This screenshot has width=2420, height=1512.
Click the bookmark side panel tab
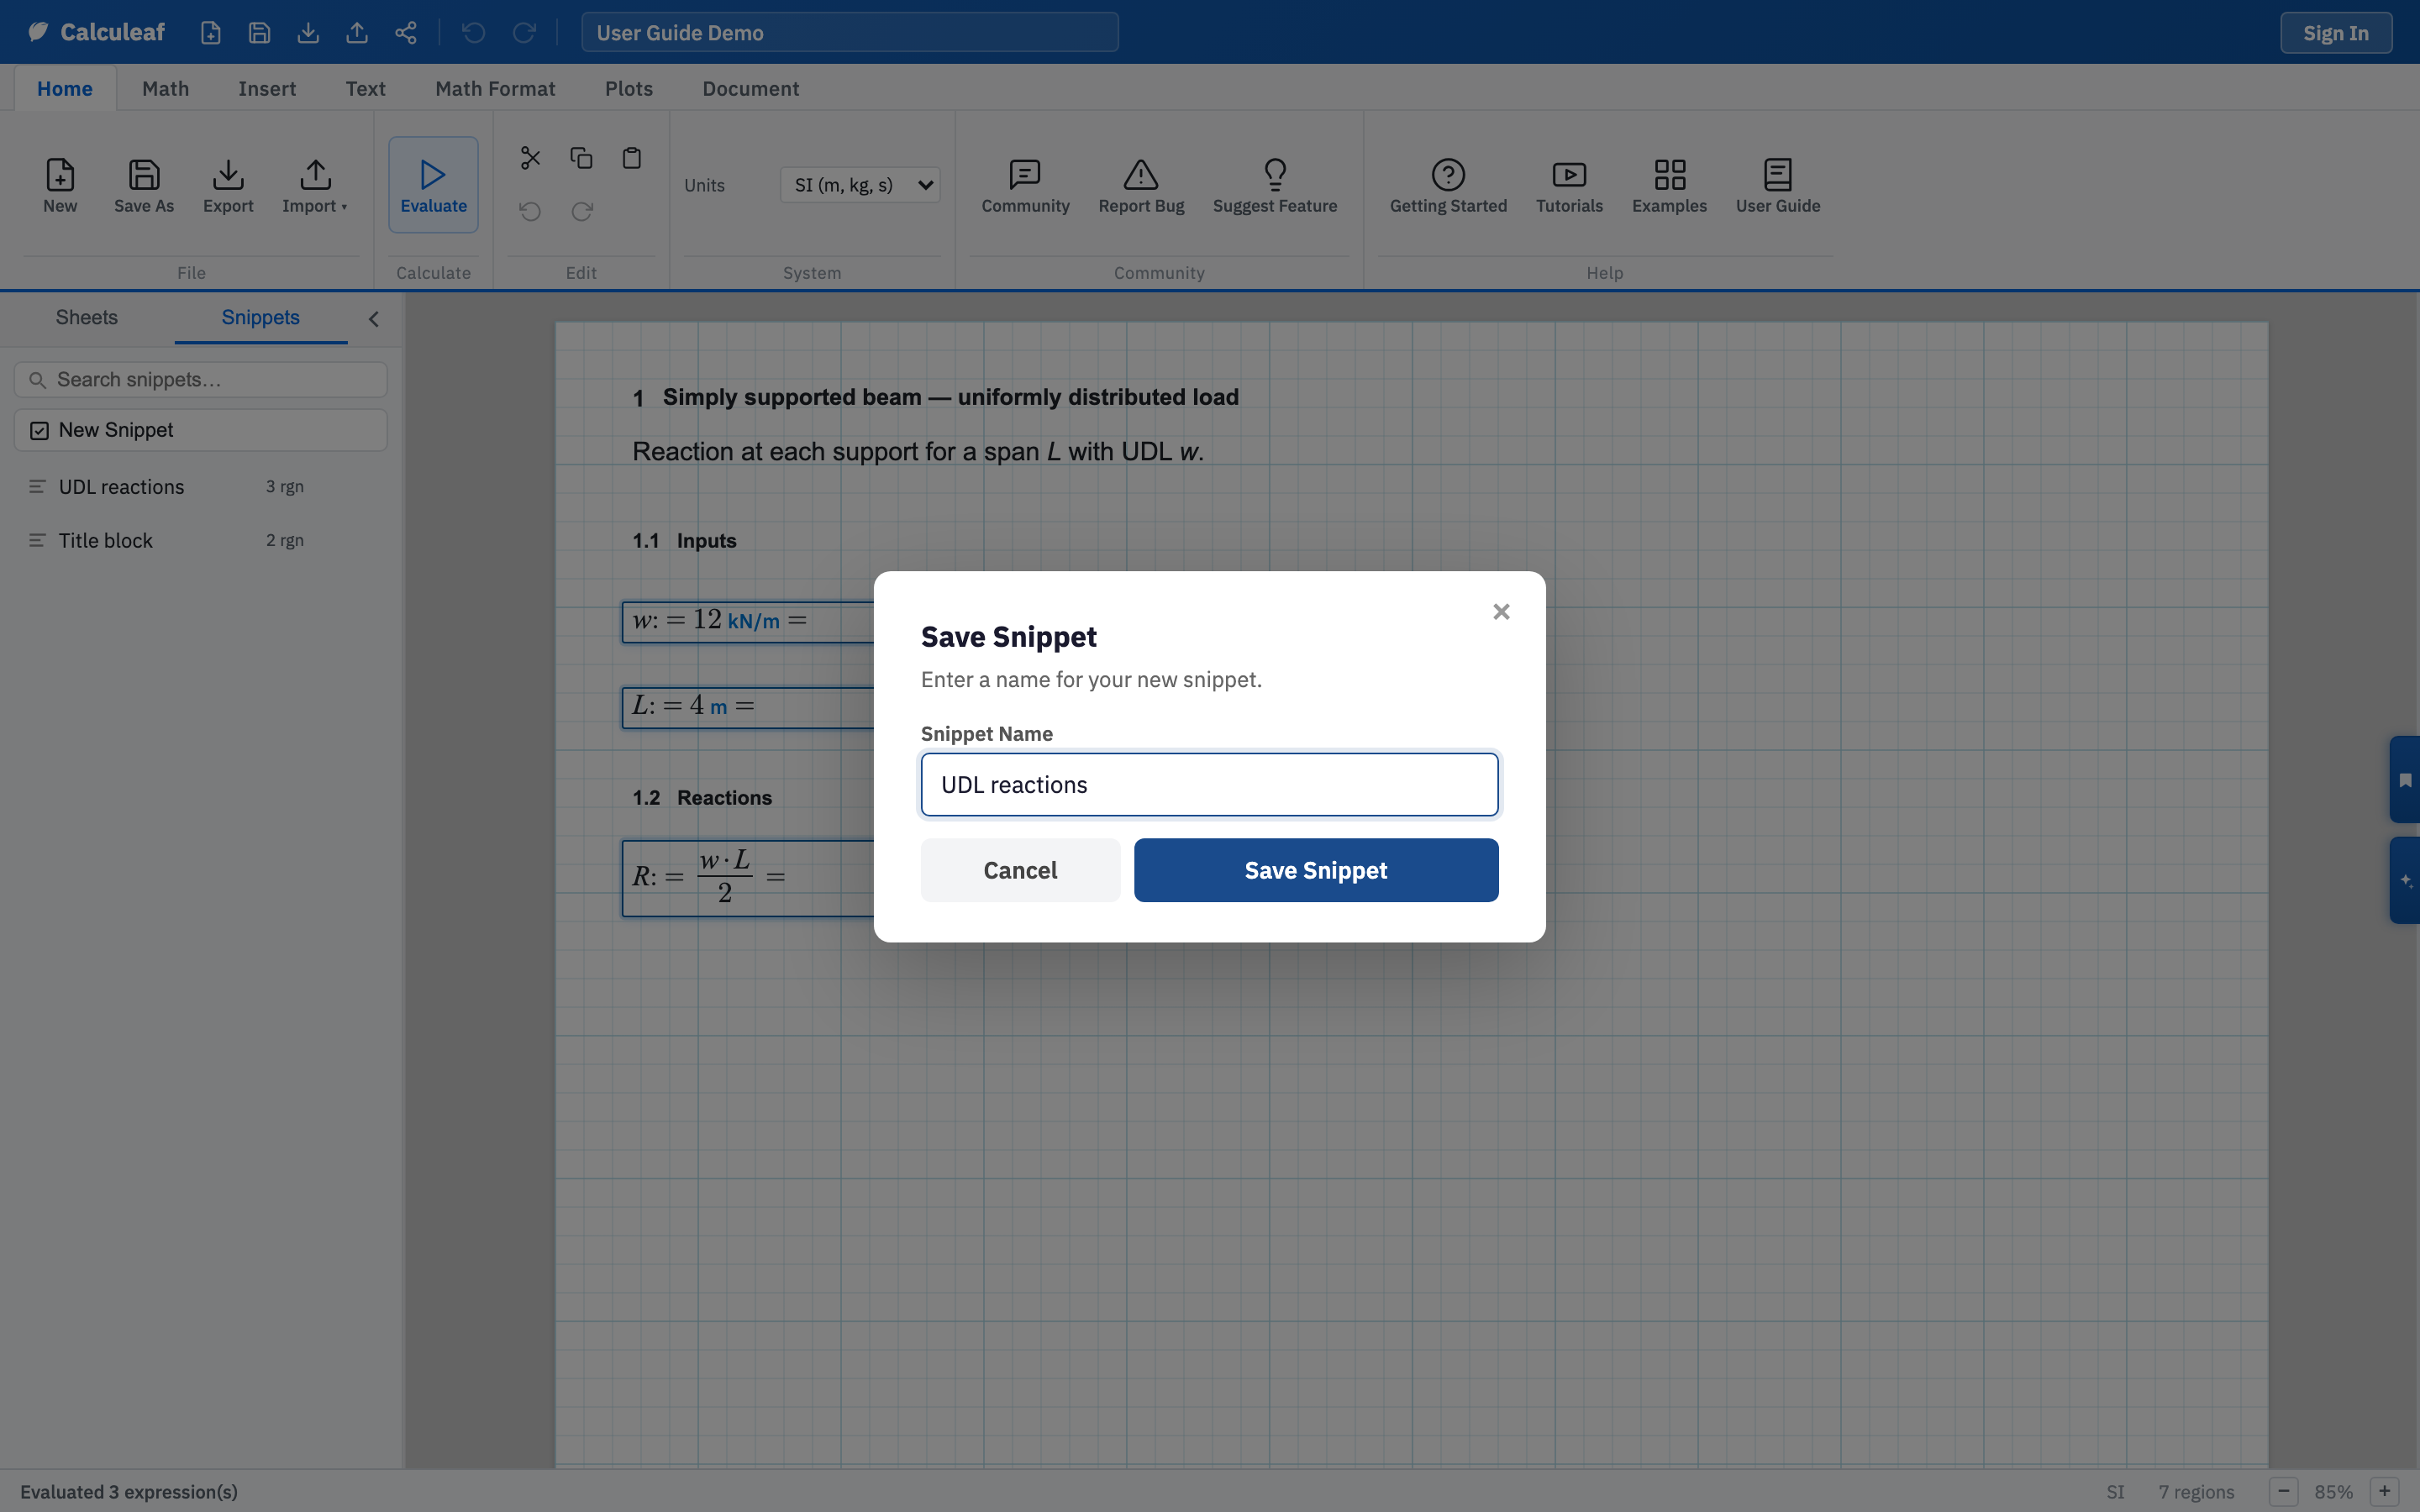coord(2405,780)
